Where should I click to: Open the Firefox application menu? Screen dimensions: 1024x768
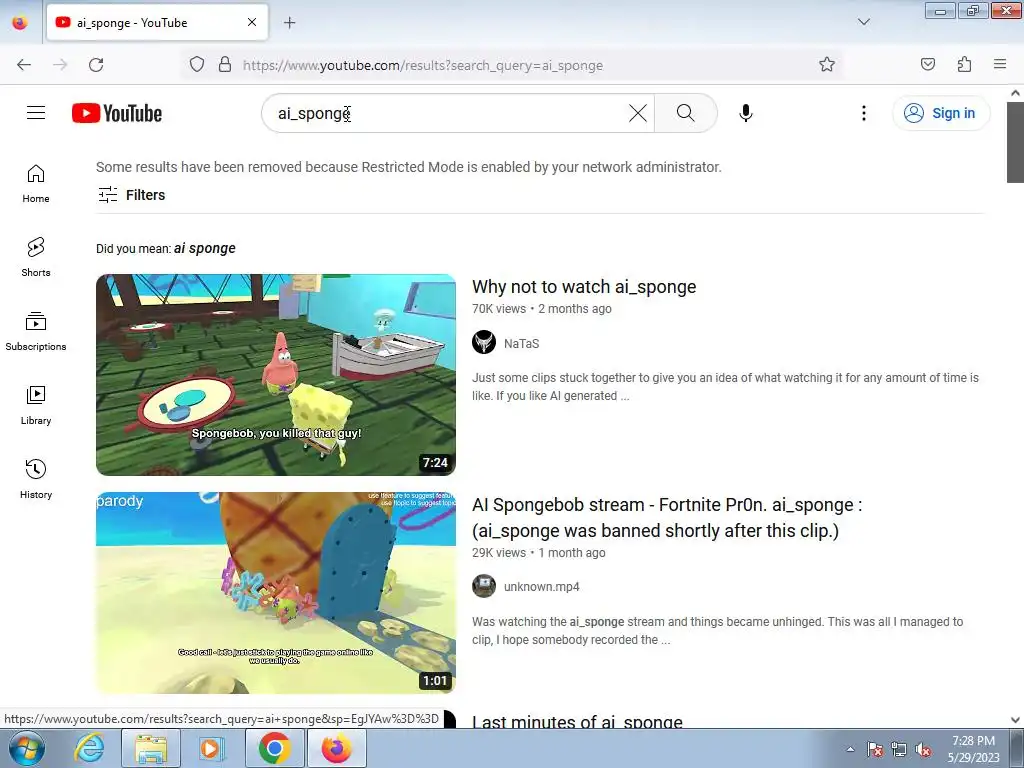1000,64
